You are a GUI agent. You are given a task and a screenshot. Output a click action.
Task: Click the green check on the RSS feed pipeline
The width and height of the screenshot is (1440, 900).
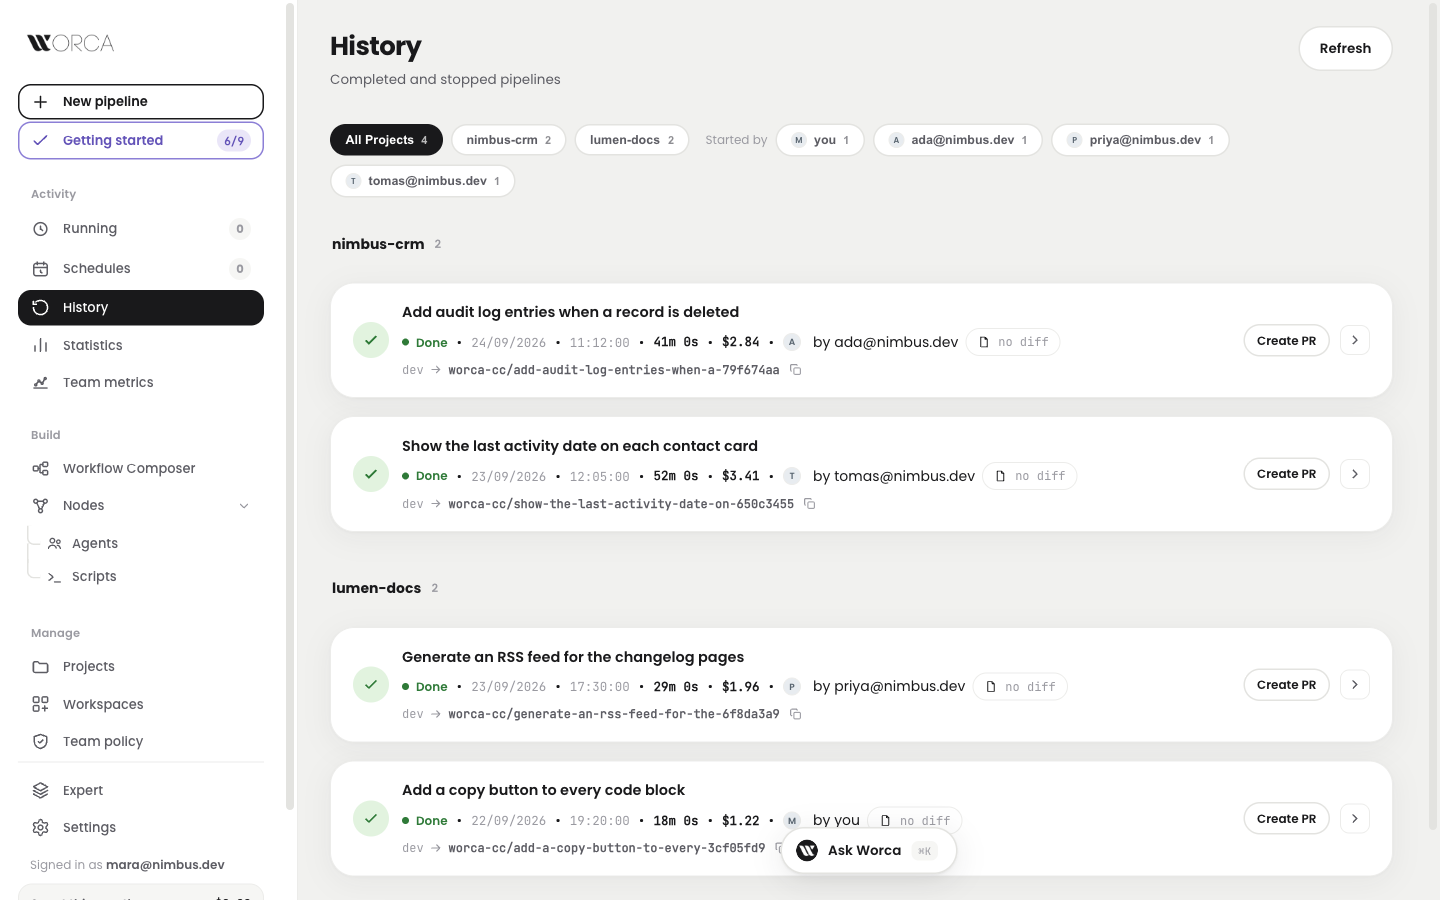coord(371,685)
